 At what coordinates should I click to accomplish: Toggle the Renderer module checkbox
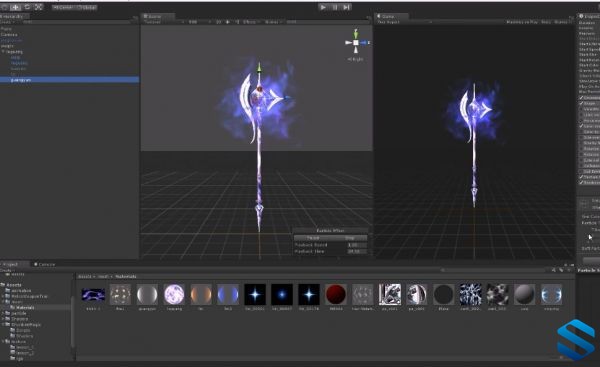pos(582,183)
